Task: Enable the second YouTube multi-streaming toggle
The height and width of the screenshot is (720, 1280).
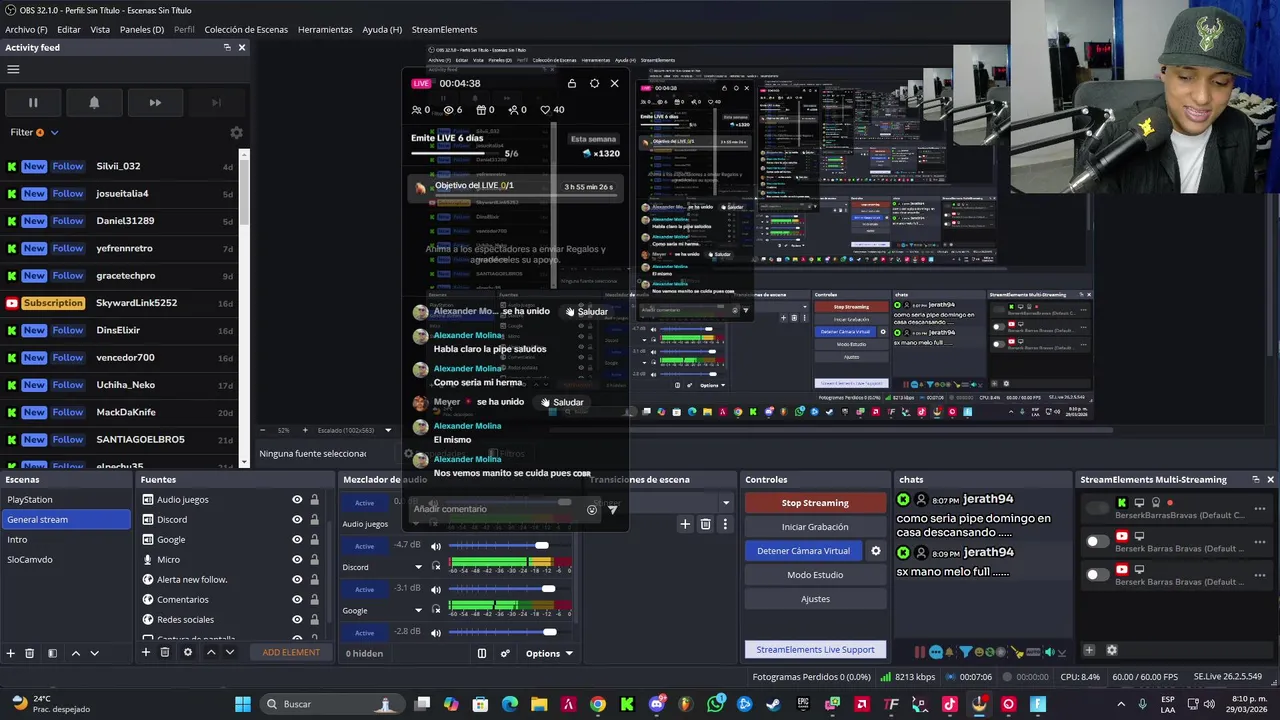Action: [x=1098, y=574]
